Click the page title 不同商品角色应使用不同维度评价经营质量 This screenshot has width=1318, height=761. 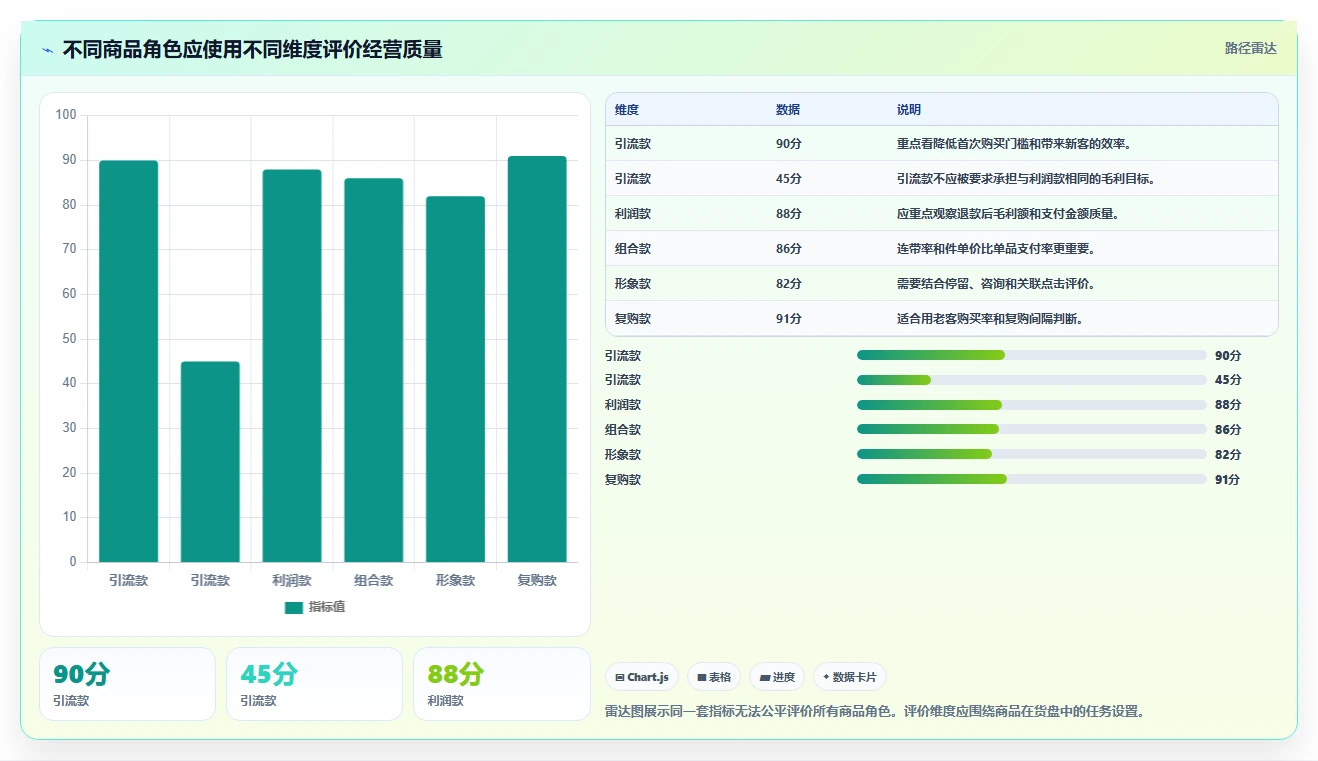[252, 49]
